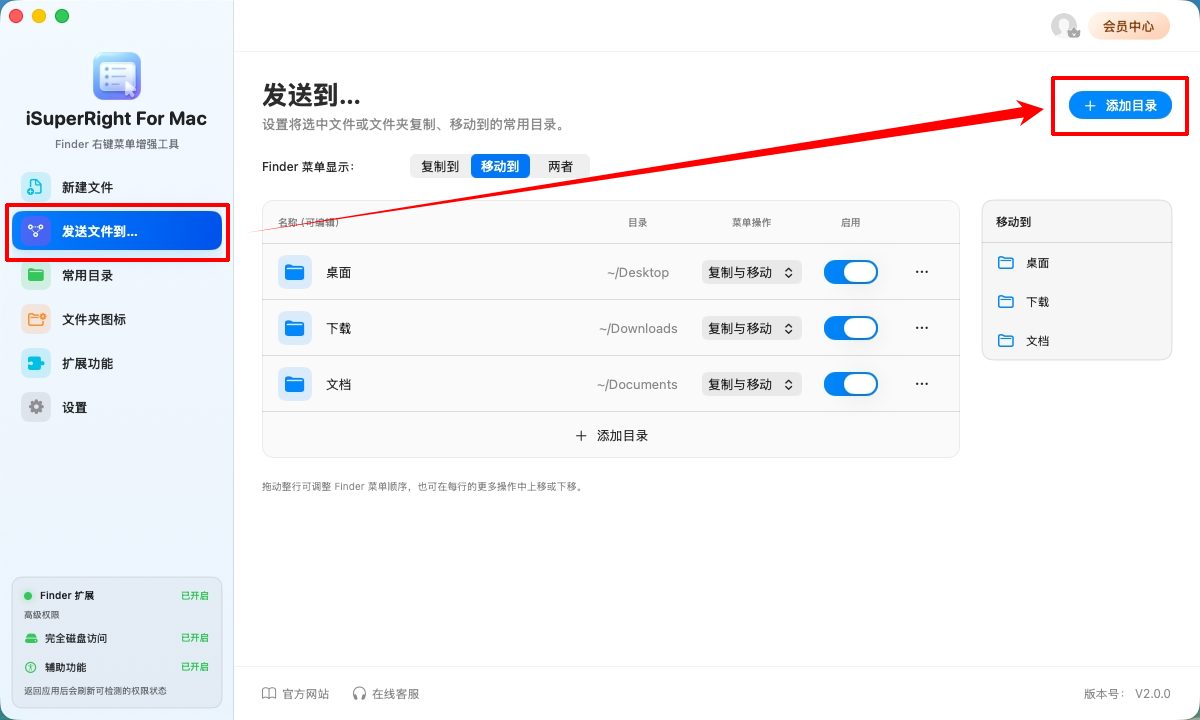The width and height of the screenshot is (1200, 720).
Task: Select 移动到 display mode
Action: [x=500, y=166]
